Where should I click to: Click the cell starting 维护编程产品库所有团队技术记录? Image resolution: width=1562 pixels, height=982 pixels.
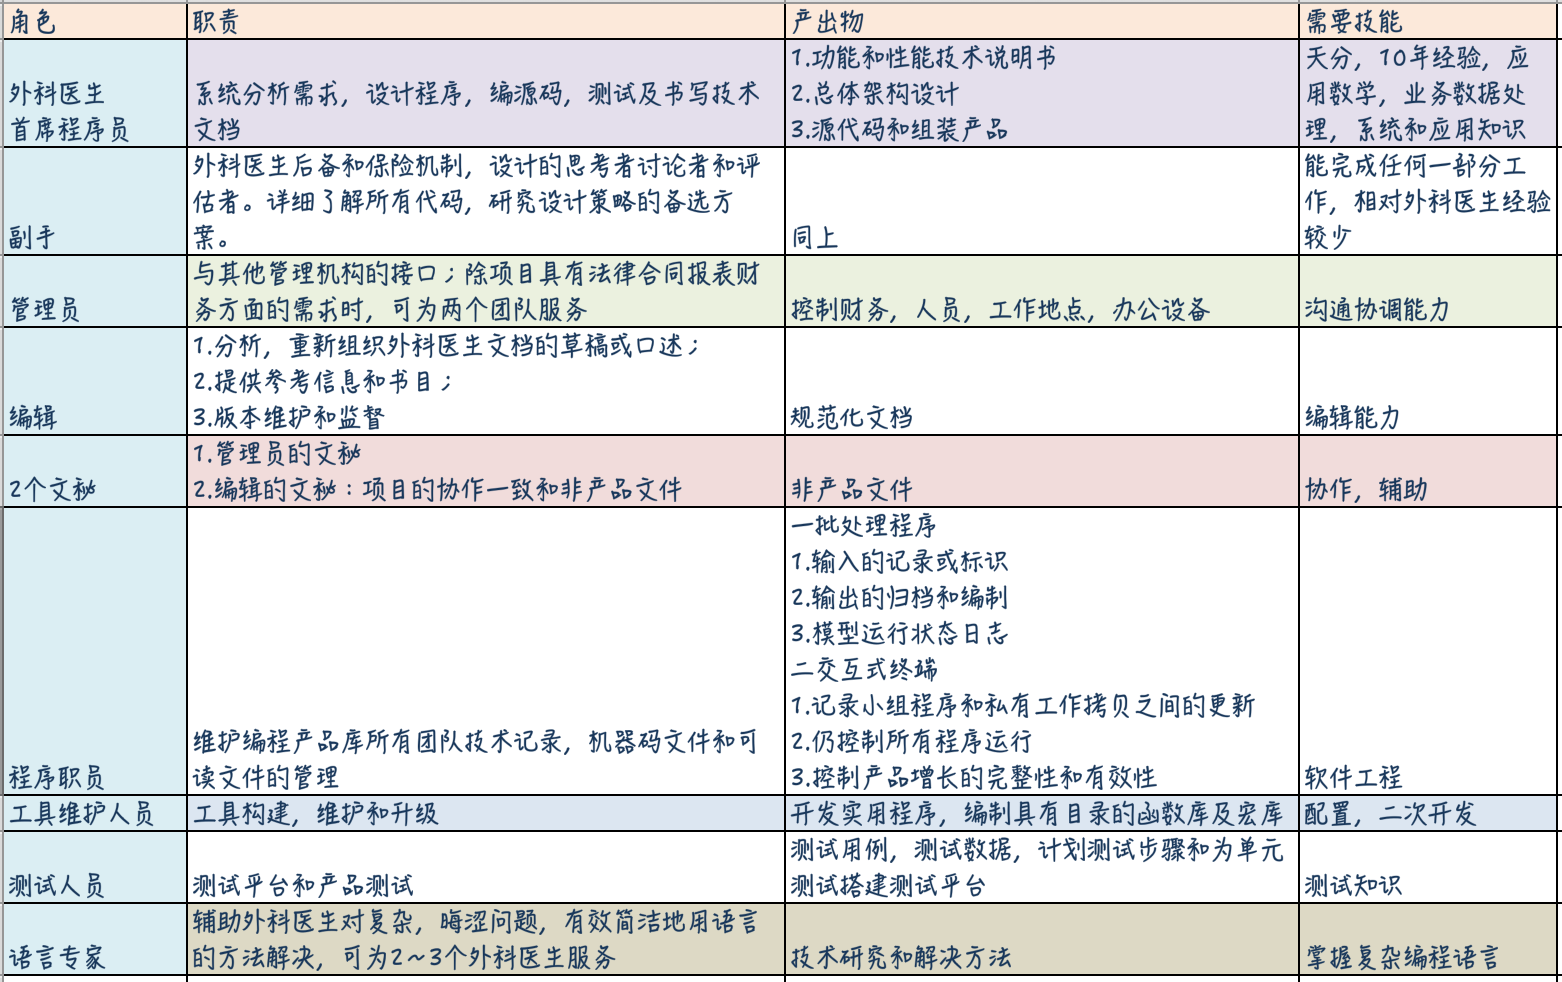[x=486, y=651]
